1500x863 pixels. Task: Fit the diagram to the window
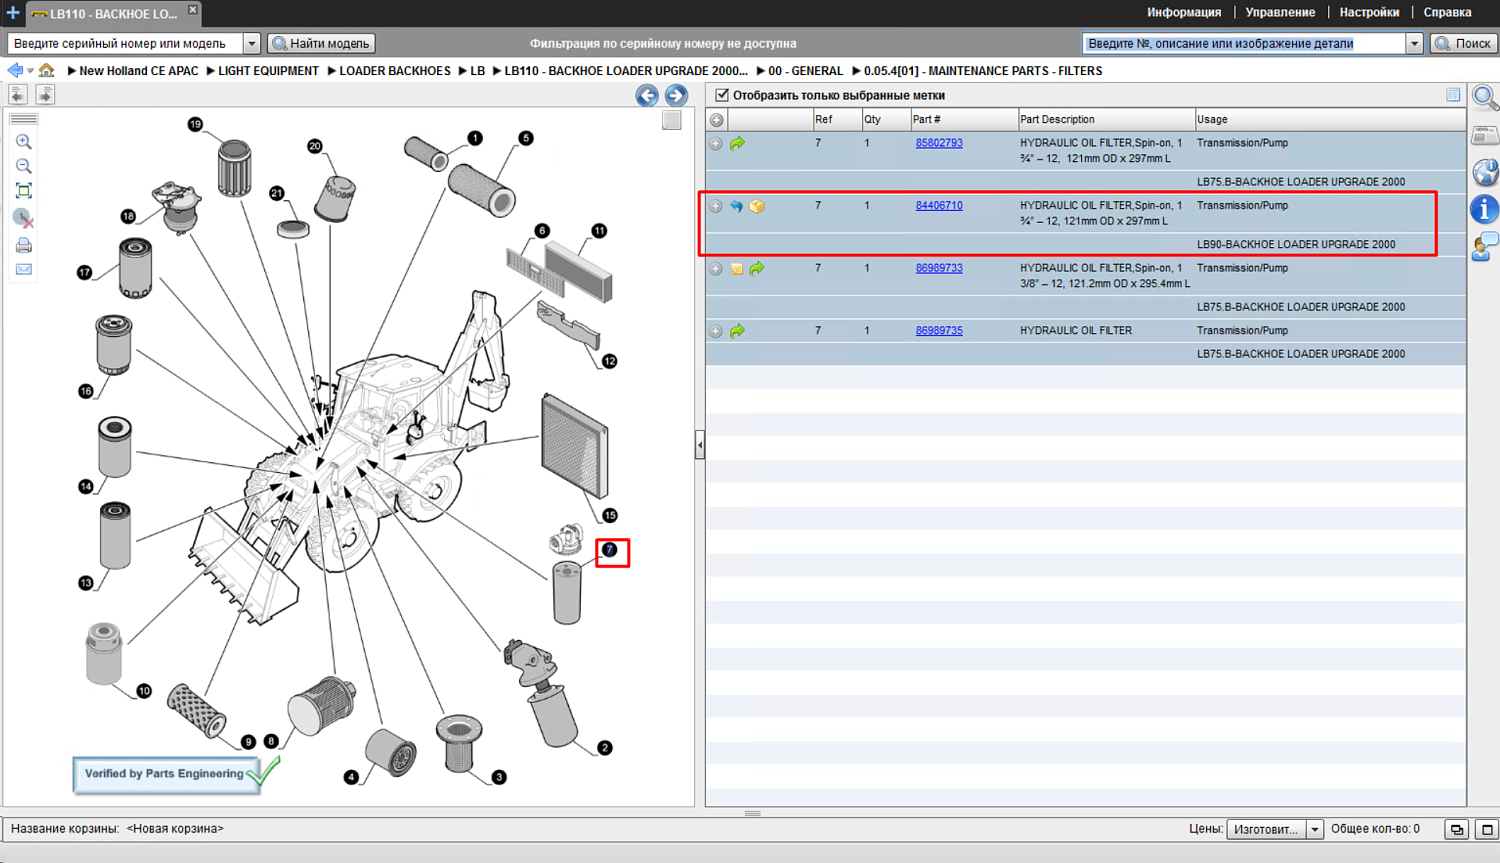pos(24,191)
